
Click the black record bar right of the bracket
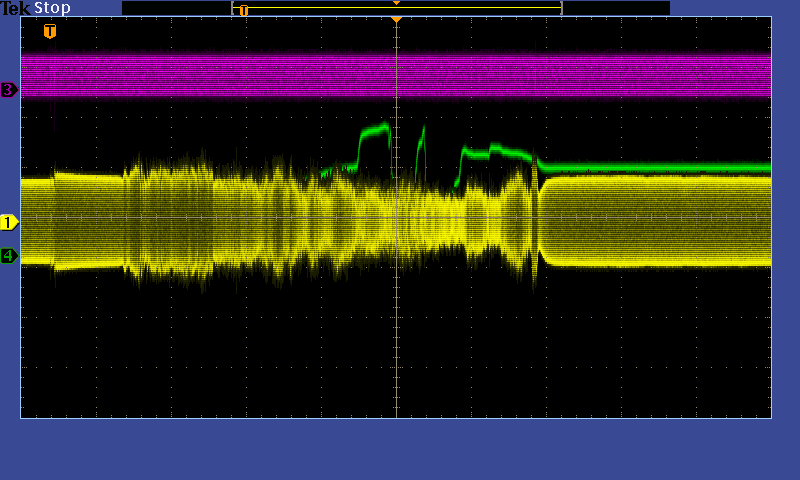(615, 8)
